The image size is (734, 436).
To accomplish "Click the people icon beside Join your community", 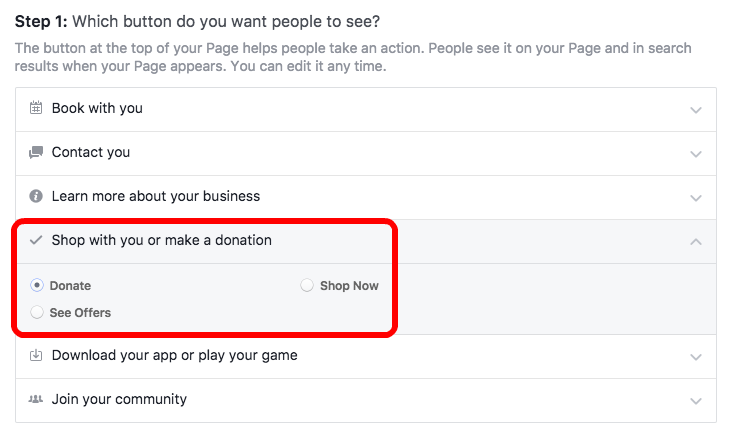I will click(36, 399).
